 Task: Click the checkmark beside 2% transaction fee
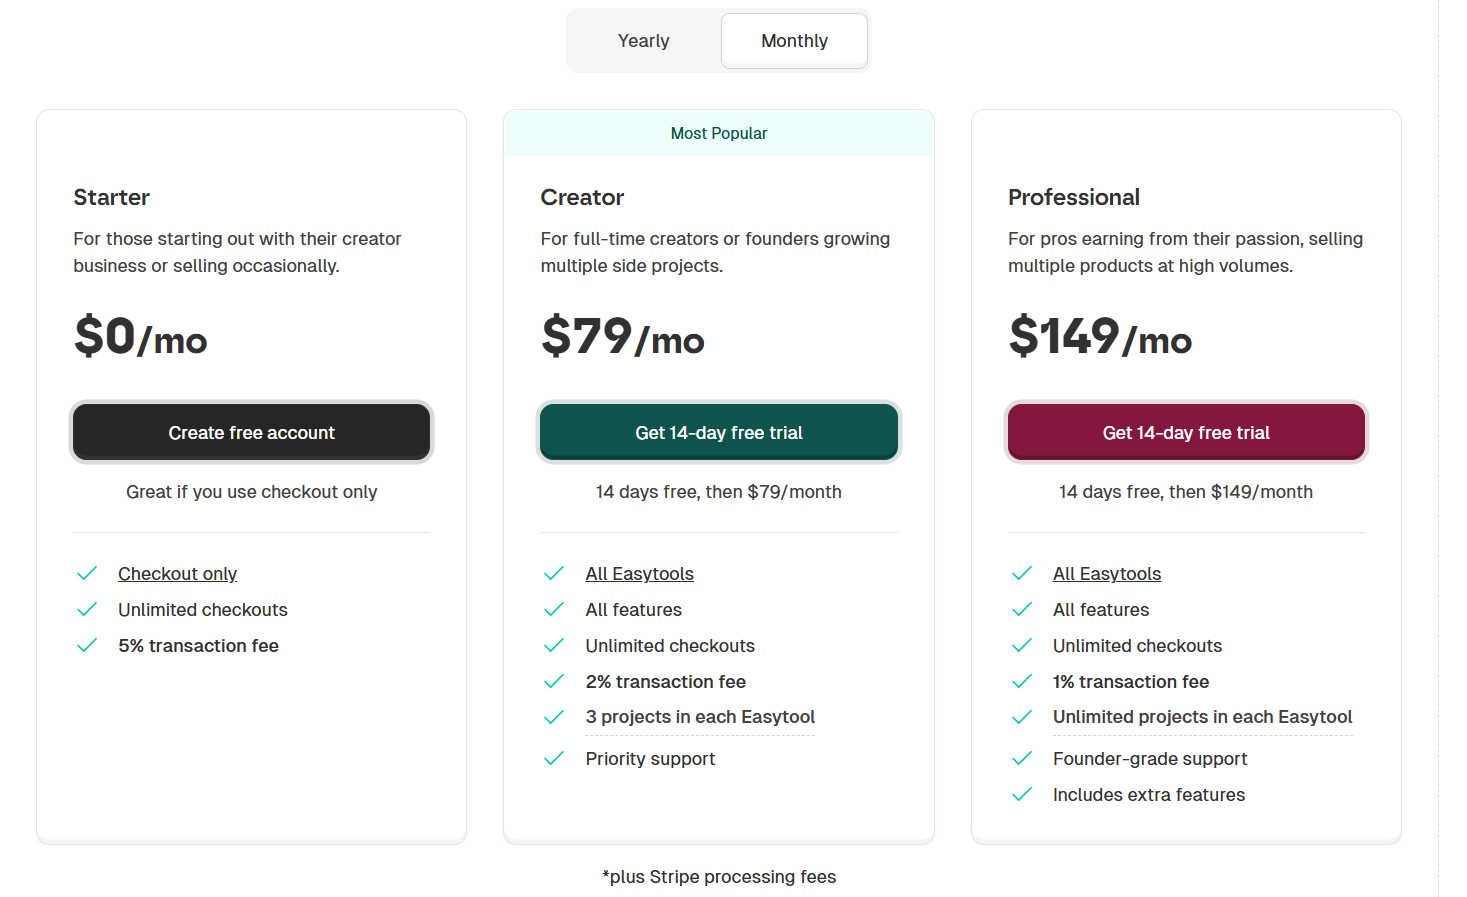tap(554, 681)
